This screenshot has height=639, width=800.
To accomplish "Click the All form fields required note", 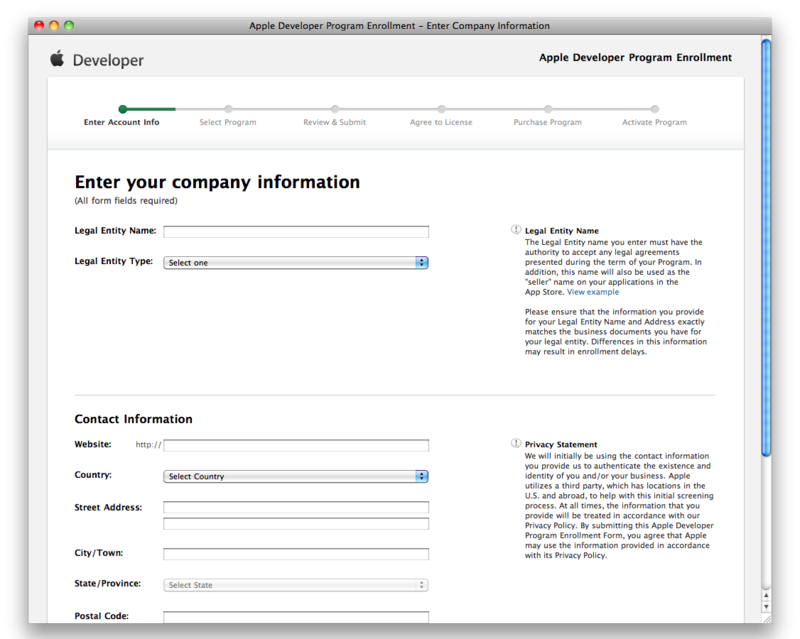I will click(126, 201).
